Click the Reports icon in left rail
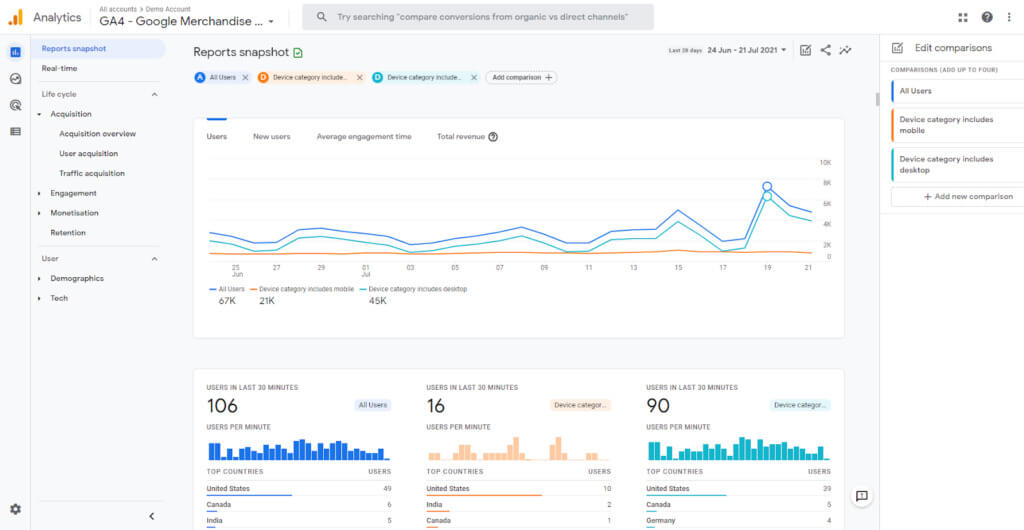This screenshot has height=530, width=1024. click(15, 52)
